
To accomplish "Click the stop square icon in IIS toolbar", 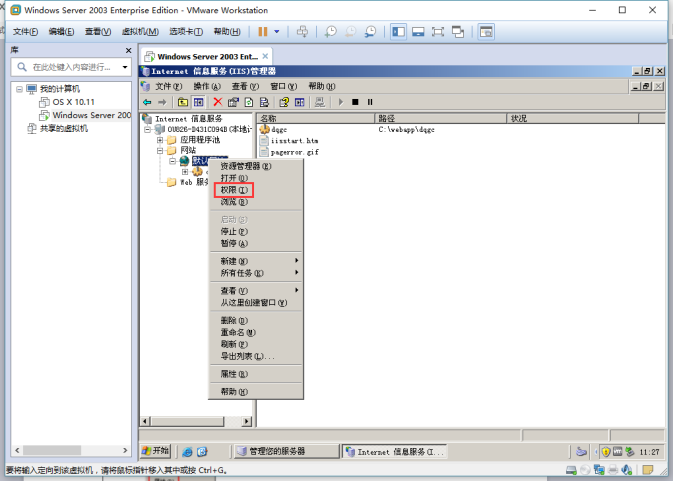I will click(x=354, y=102).
